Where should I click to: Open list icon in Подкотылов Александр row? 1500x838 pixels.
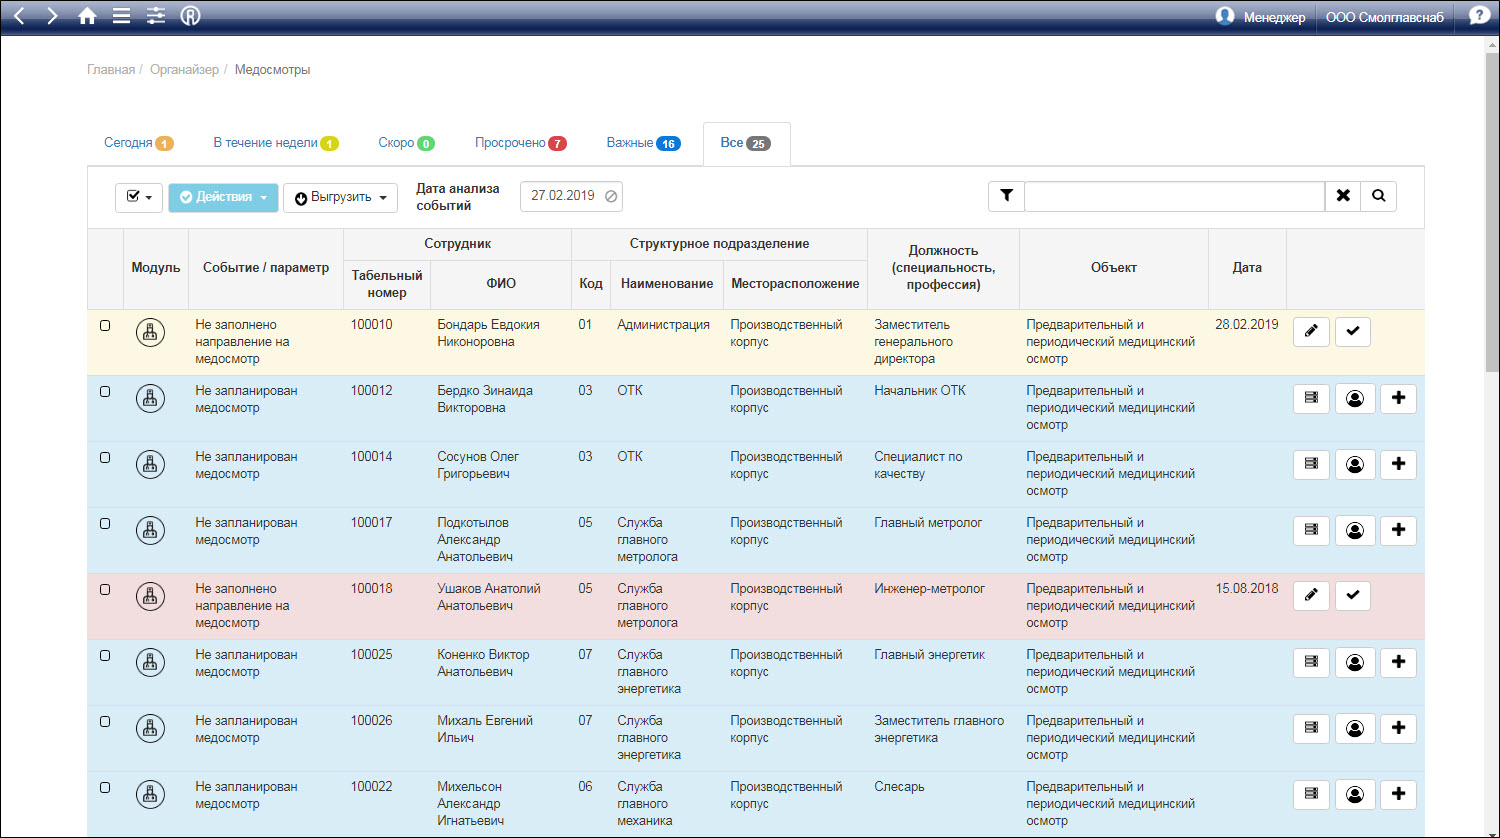[1311, 530]
